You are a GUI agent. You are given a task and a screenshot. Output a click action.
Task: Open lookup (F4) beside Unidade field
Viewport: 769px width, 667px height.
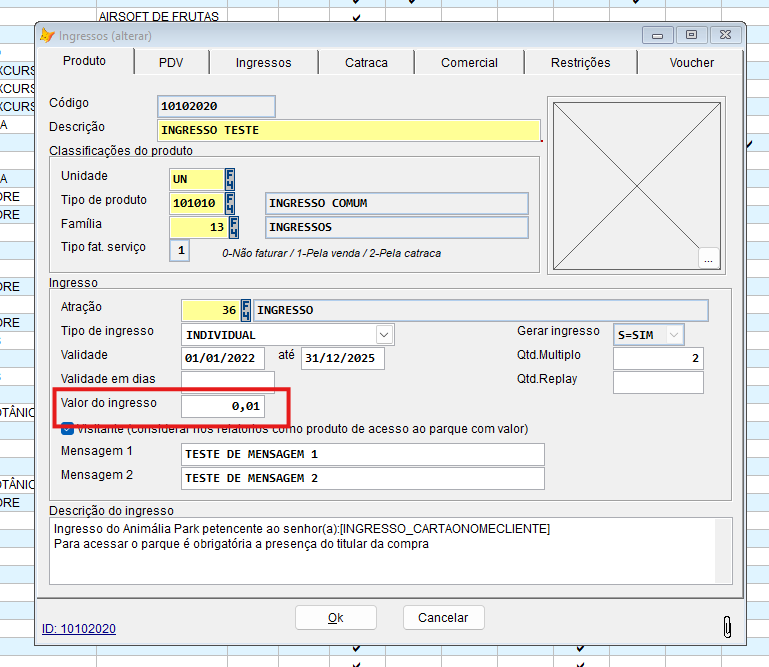tap(230, 179)
